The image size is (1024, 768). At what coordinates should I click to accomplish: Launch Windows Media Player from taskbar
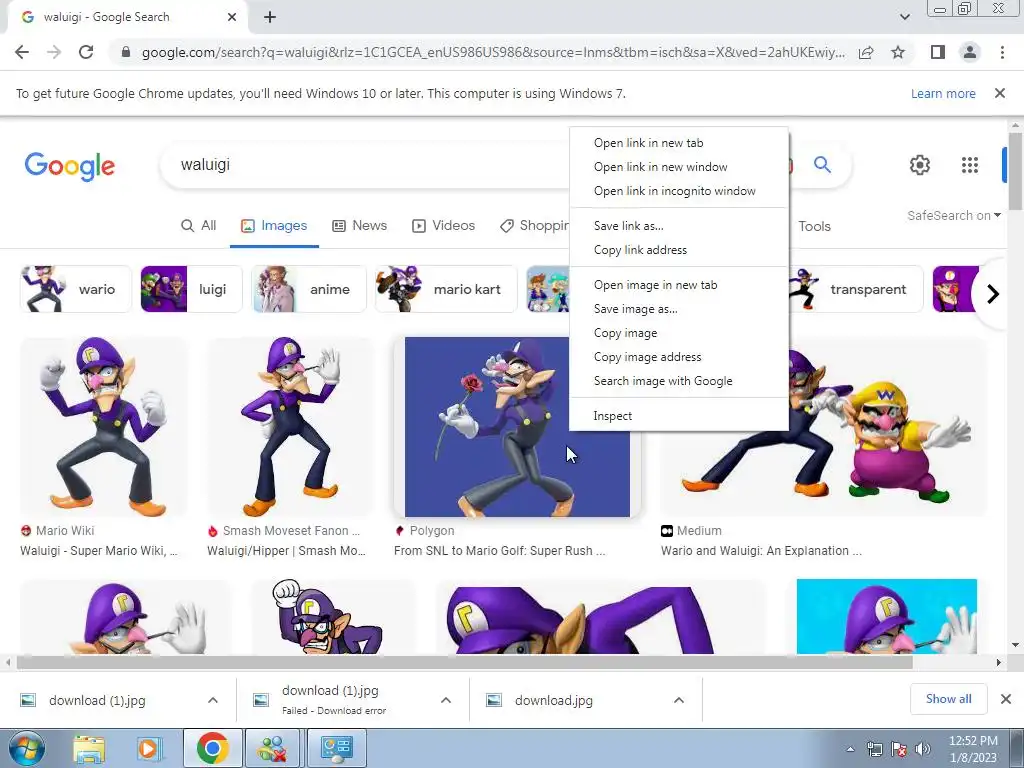tap(149, 748)
